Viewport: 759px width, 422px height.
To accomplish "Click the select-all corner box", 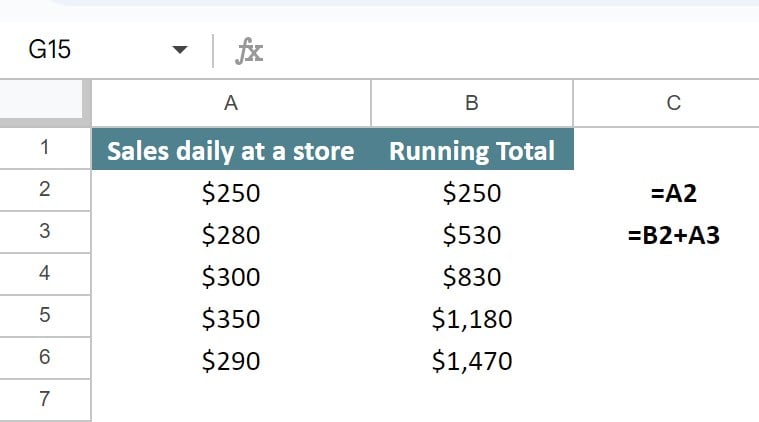I will (x=44, y=103).
